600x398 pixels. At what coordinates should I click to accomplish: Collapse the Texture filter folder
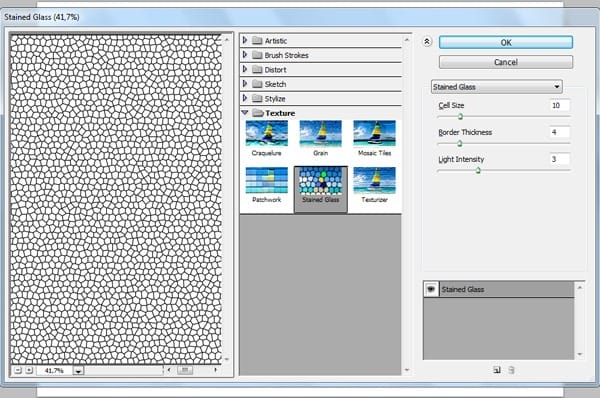coord(245,113)
